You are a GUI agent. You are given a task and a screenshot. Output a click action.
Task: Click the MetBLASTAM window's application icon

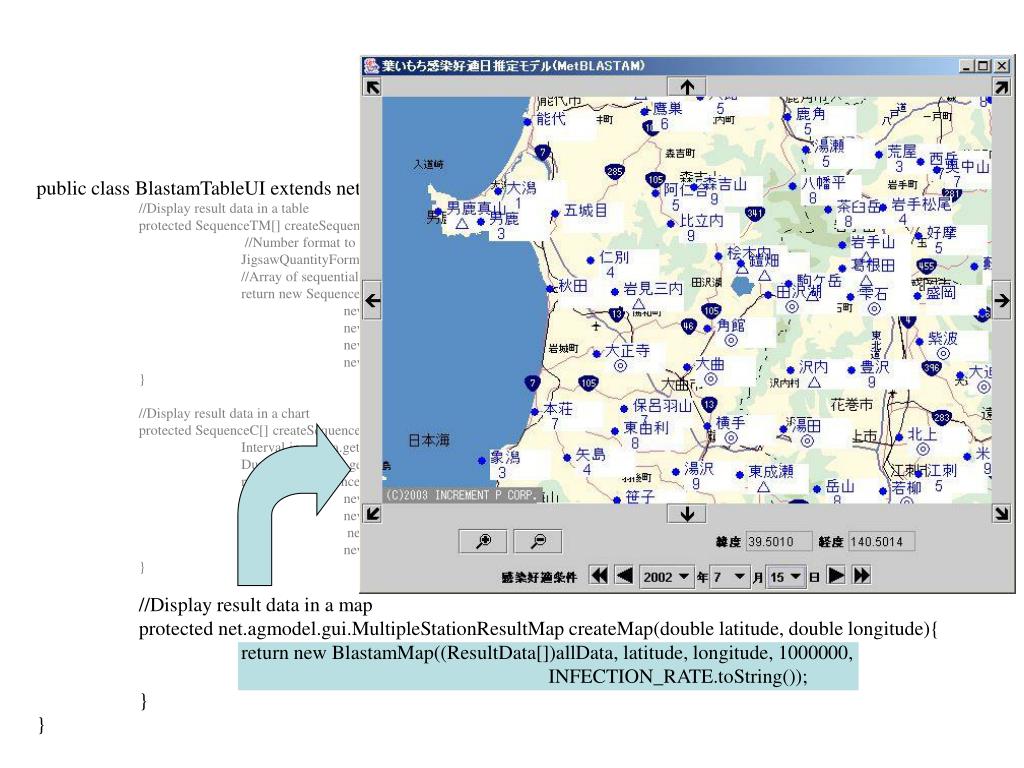372,65
